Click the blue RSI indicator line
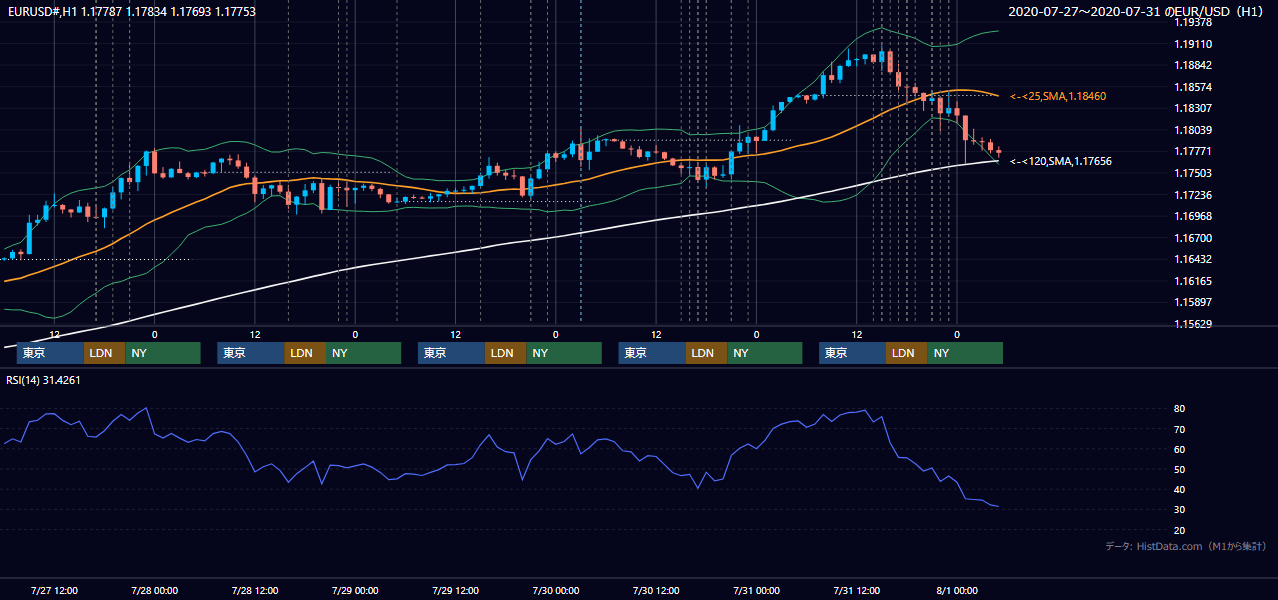The image size is (1278, 600). (500, 452)
